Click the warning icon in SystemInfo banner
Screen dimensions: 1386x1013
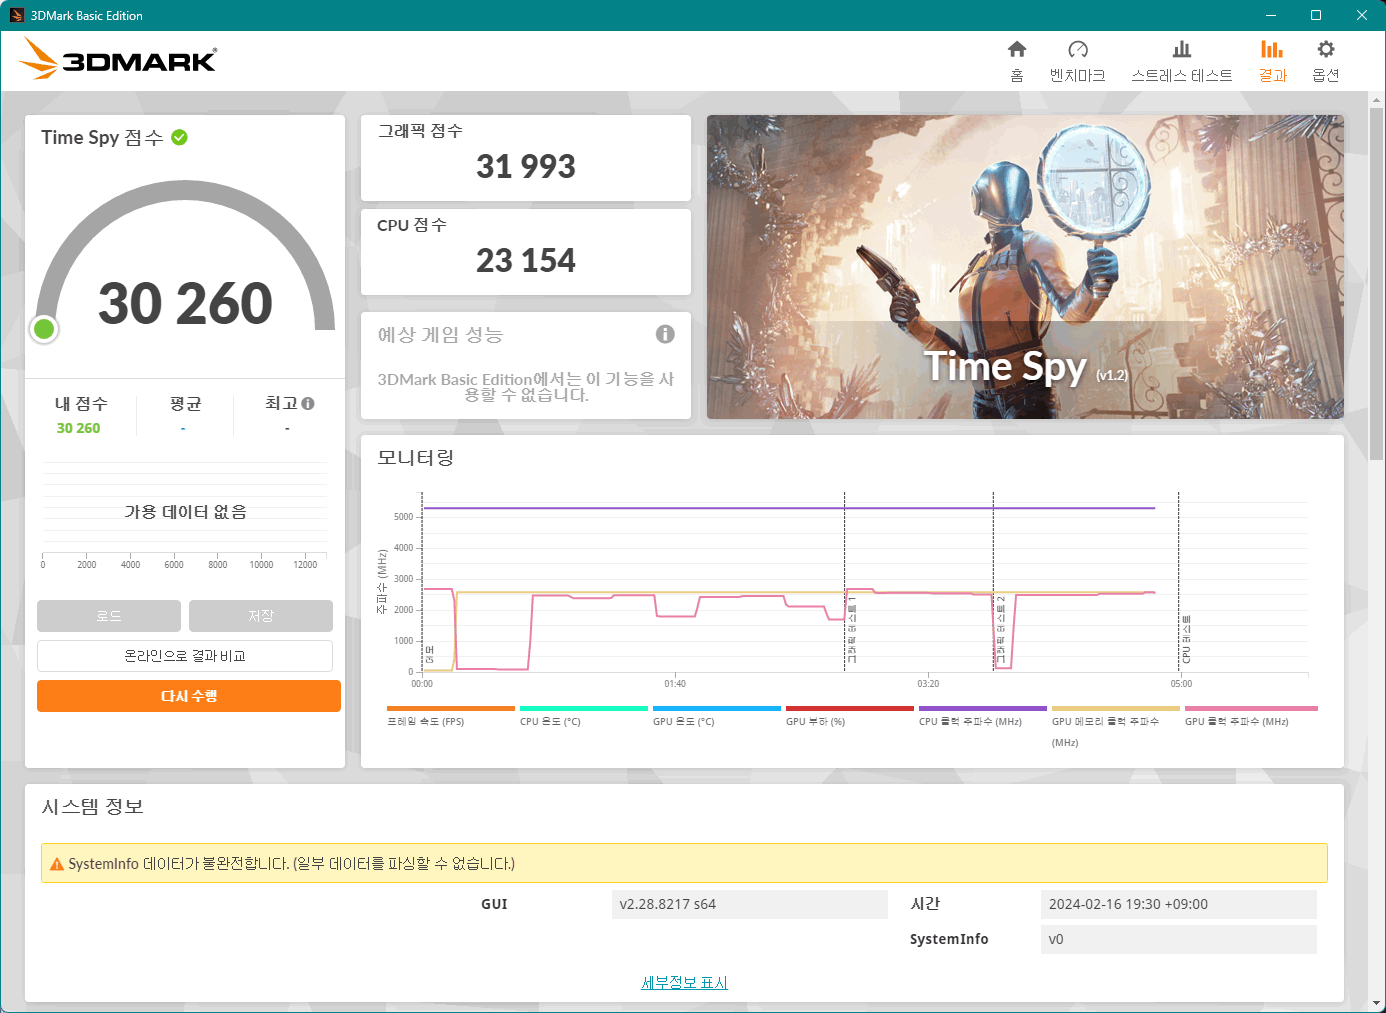point(57,864)
